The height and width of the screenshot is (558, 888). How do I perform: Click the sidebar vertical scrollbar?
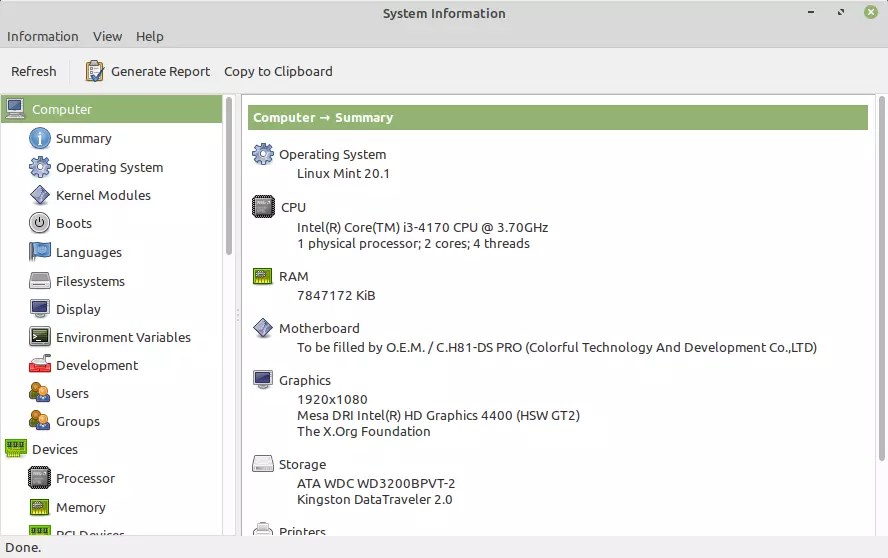coord(229,176)
